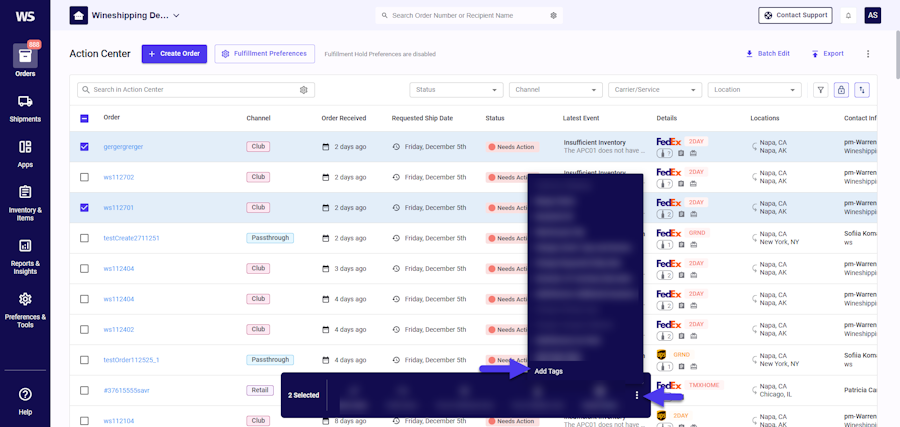Click the Batch Edit button
Screen dimensions: 900x427
coord(767,53)
